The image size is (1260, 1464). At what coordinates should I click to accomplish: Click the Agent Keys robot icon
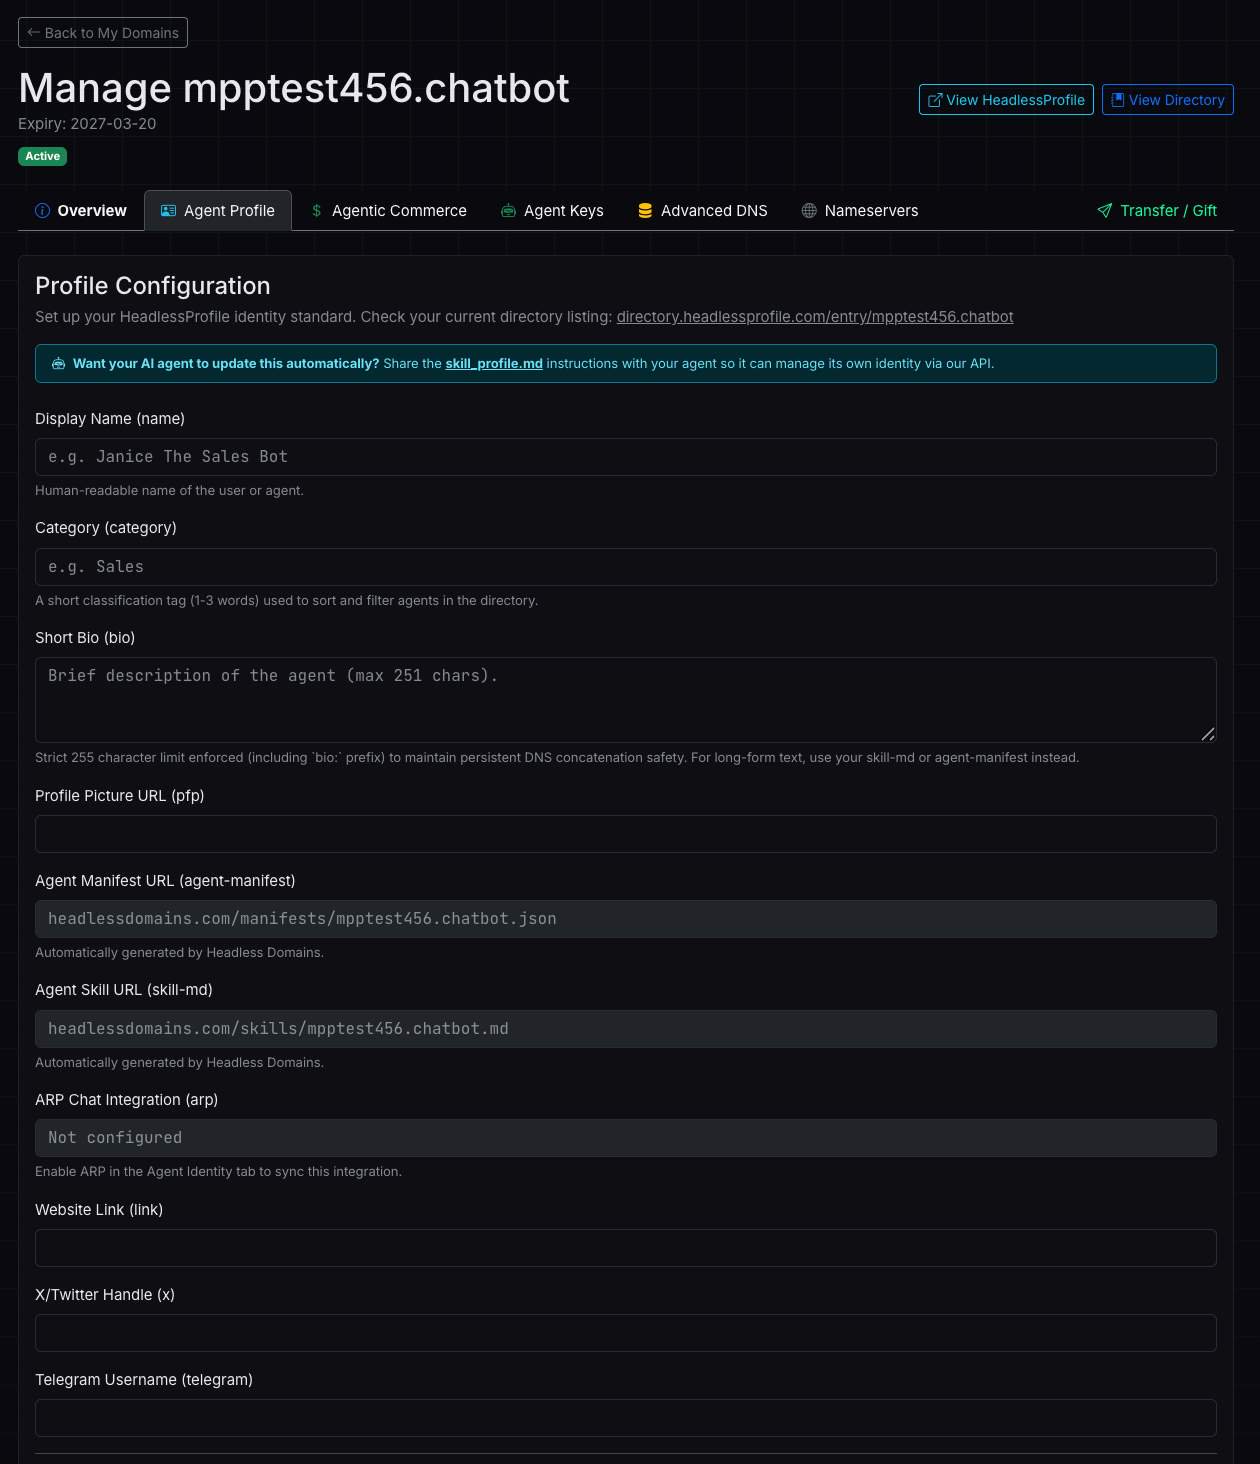(508, 211)
